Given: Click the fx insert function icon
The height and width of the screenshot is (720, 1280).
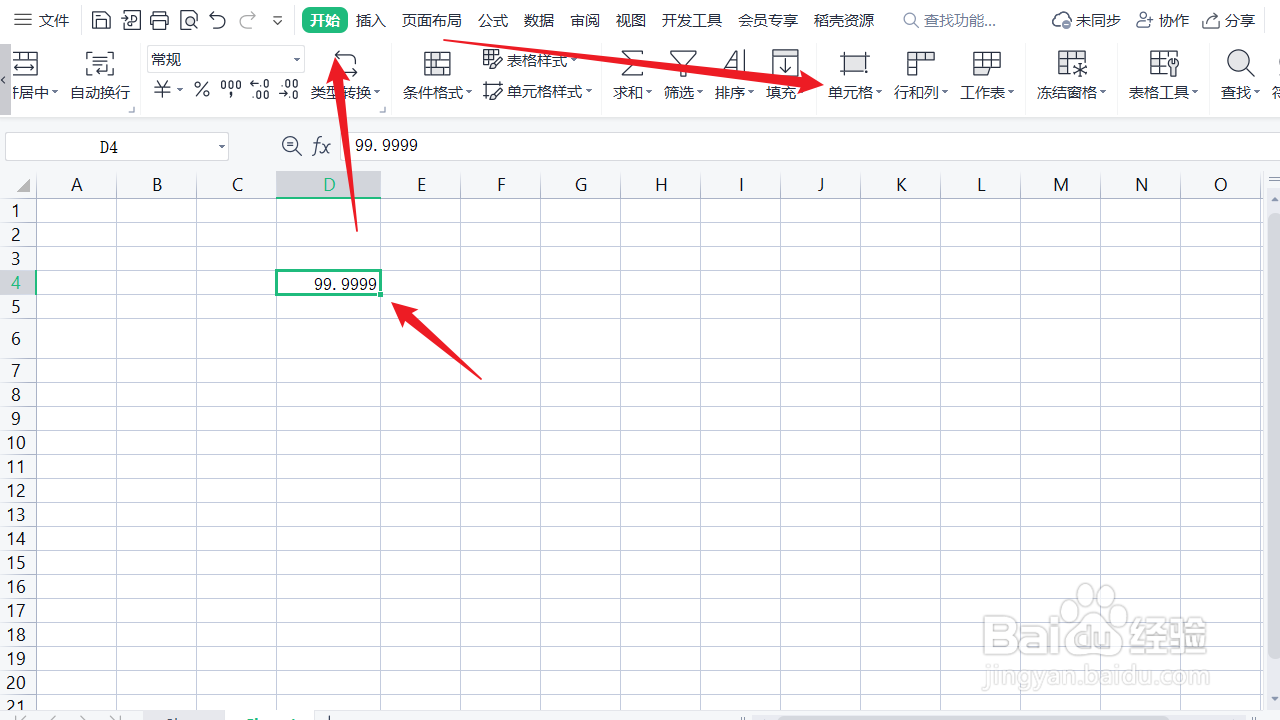Looking at the screenshot, I should pos(321,146).
